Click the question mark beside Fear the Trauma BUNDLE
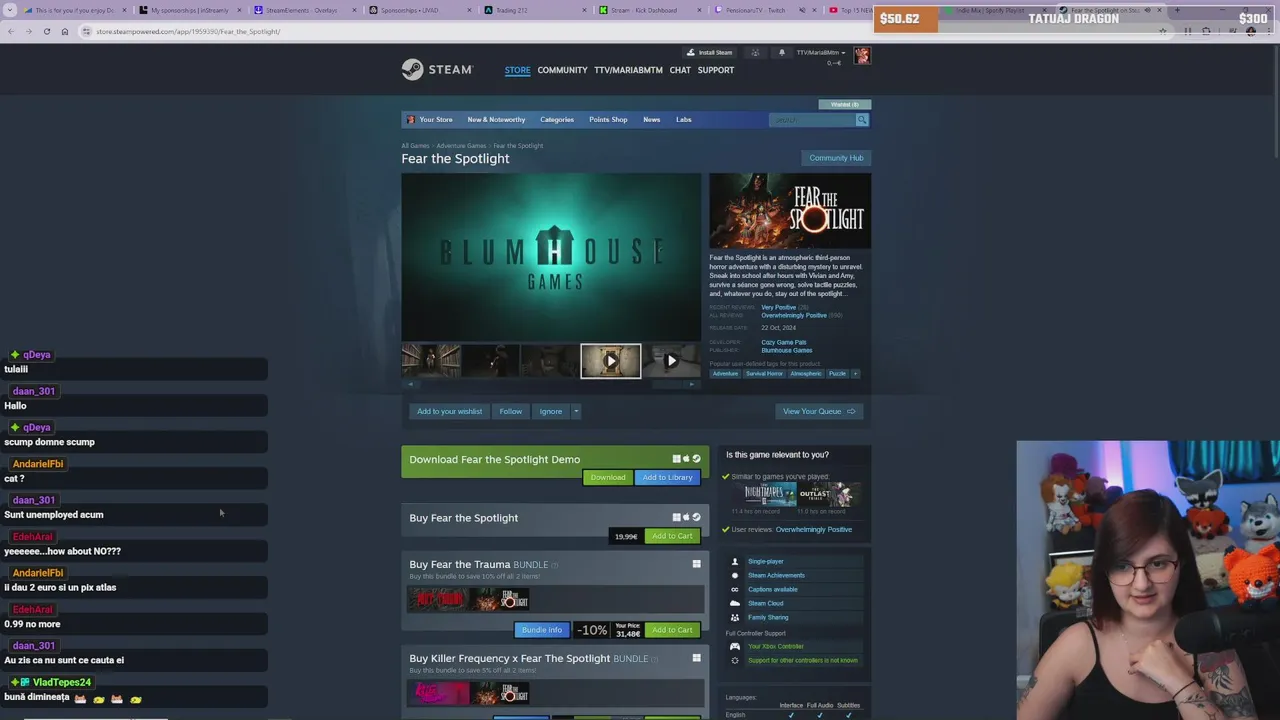This screenshot has height=720, width=1280. [x=555, y=565]
